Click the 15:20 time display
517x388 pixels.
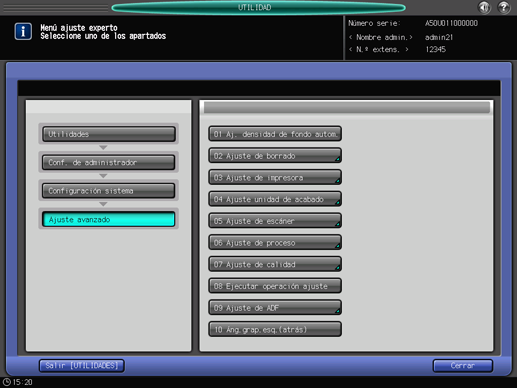23,382
